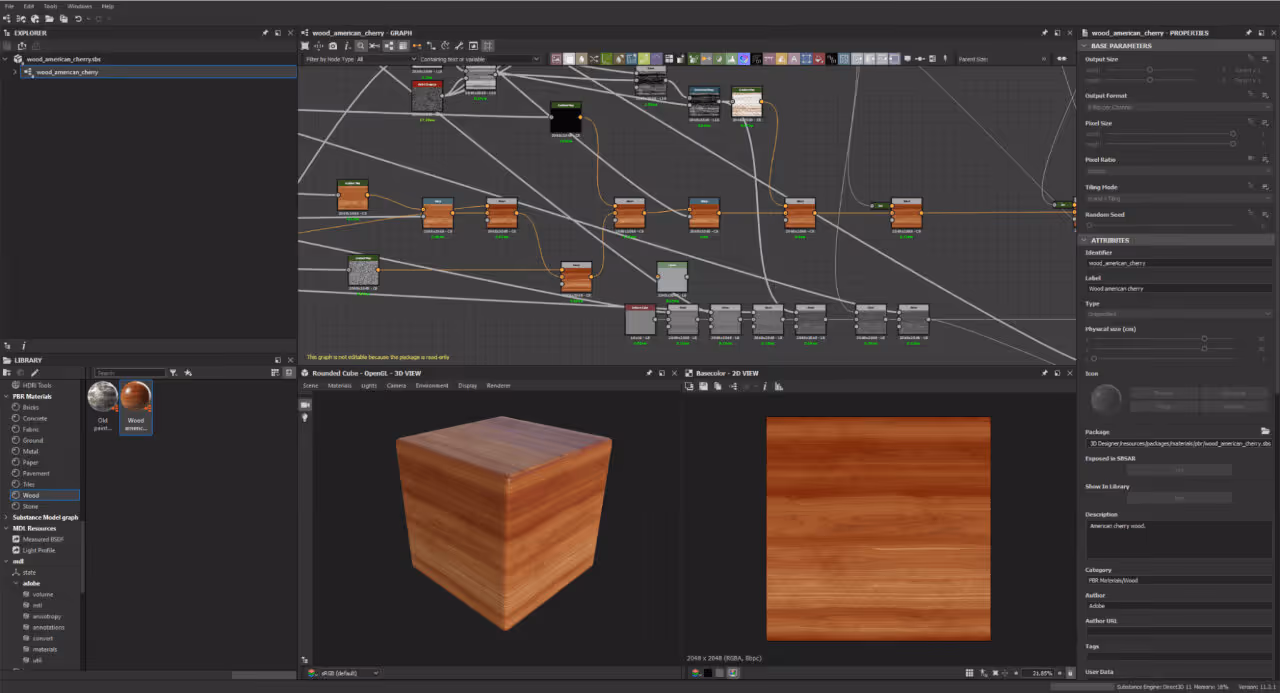Image resolution: width=1280 pixels, height=693 pixels.
Task: Toggle the pin icon on the 3D VIEW panel
Action: click(x=649, y=373)
